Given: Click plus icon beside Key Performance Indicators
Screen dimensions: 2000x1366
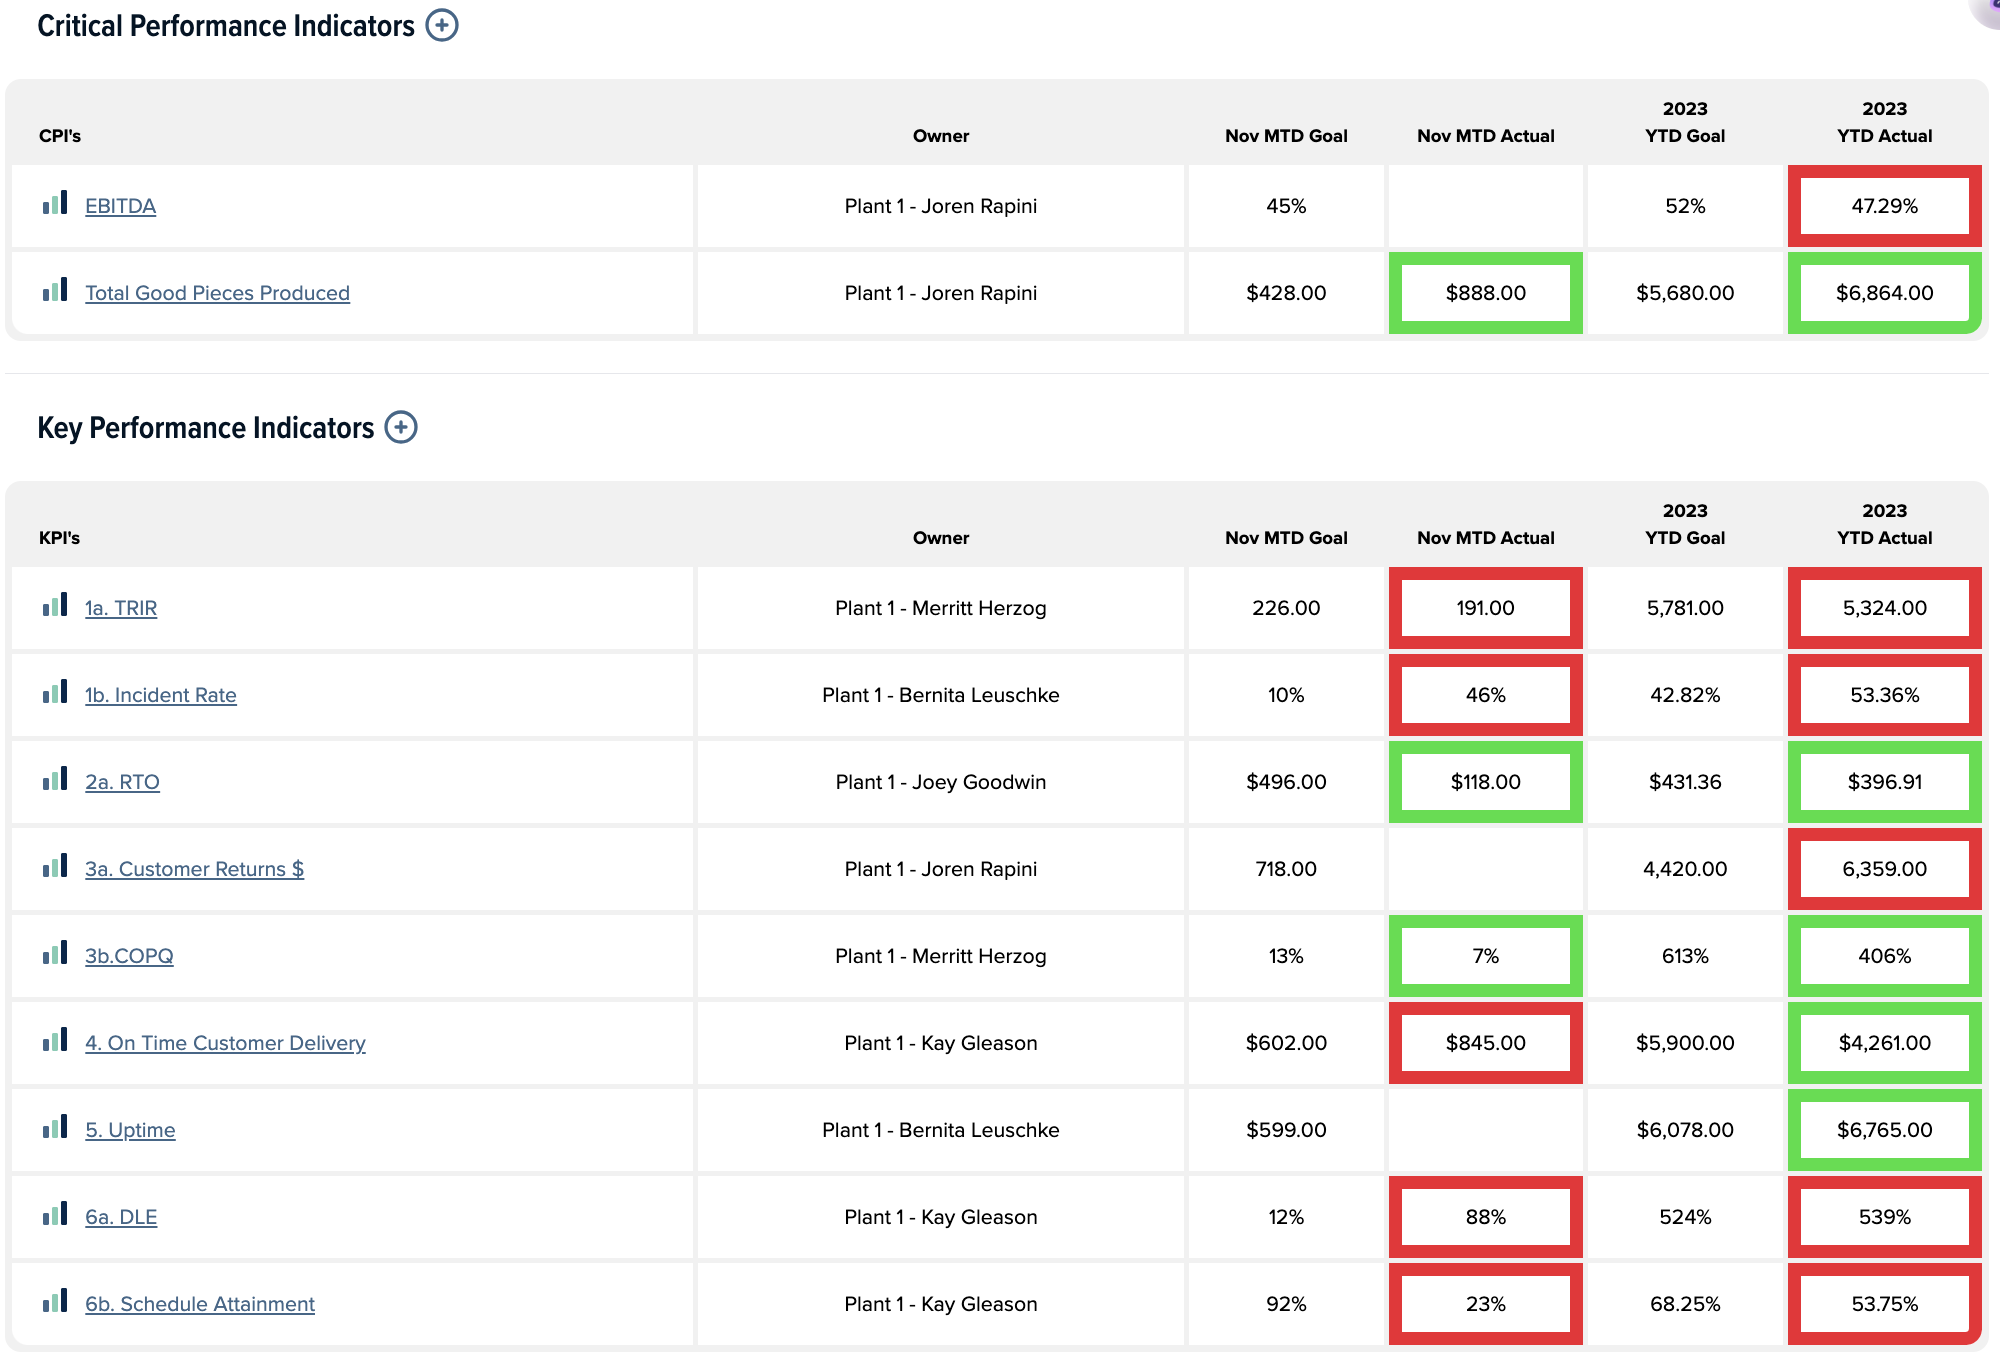Looking at the screenshot, I should 401,427.
